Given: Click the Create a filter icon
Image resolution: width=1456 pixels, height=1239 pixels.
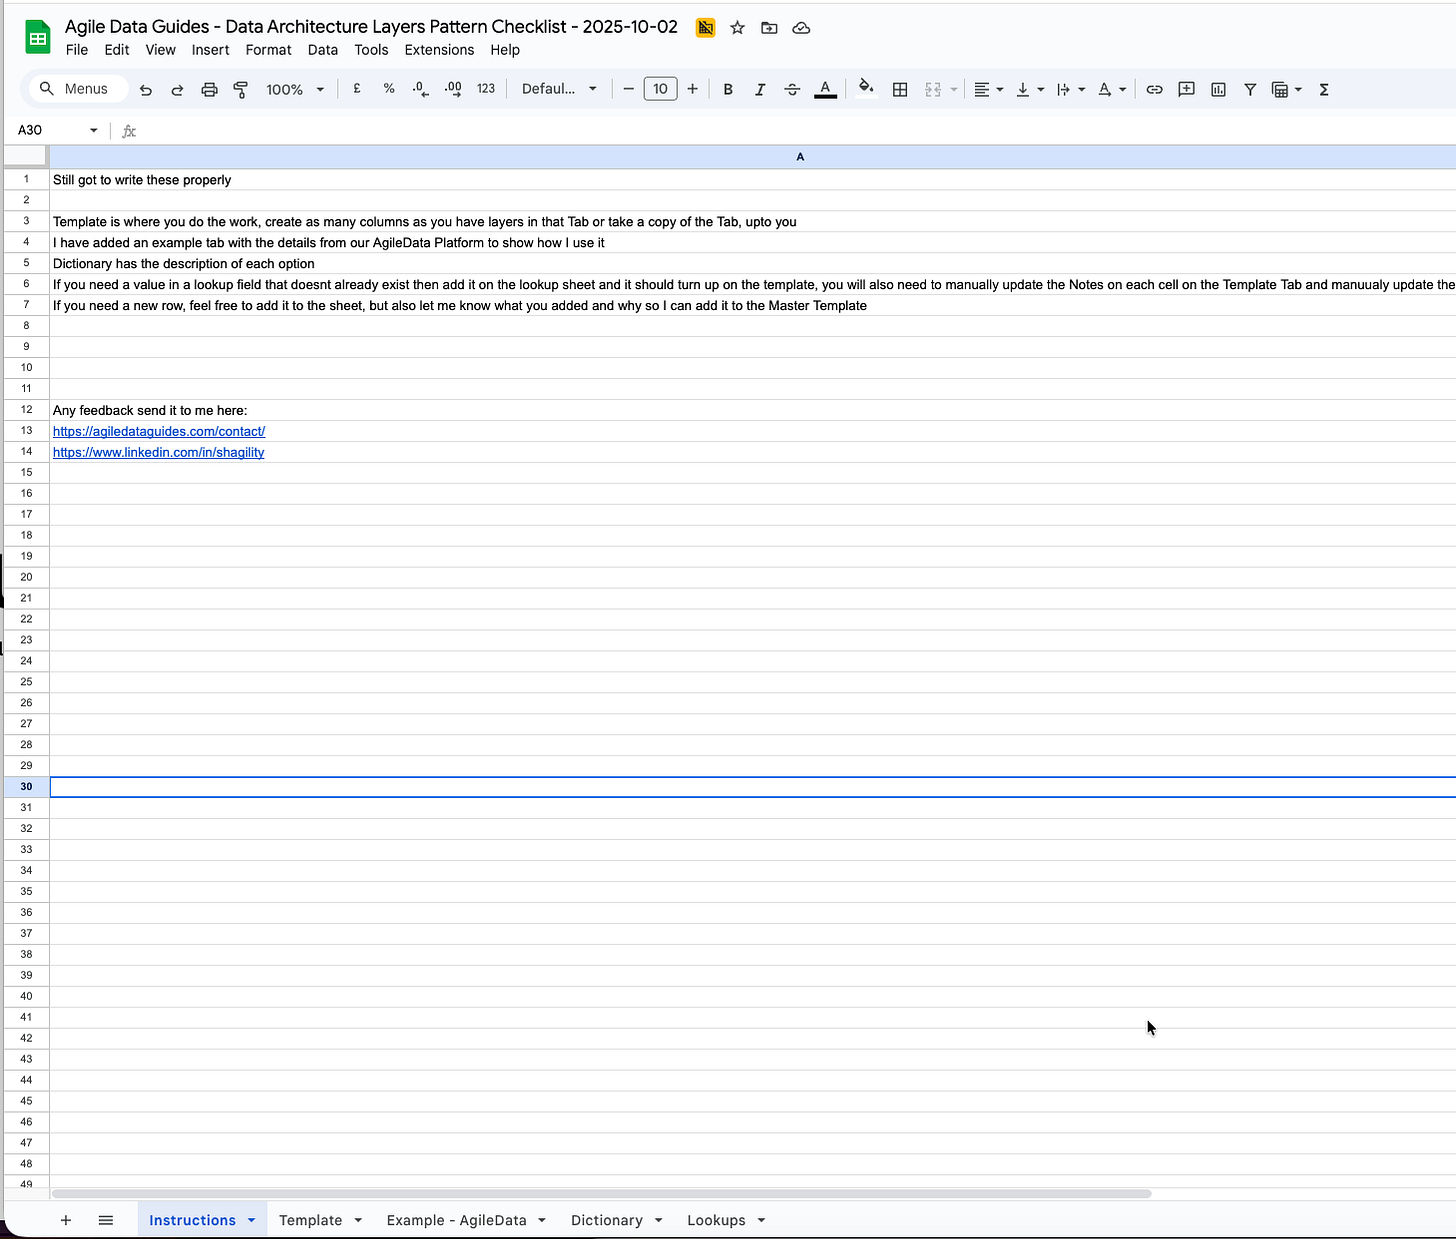Looking at the screenshot, I should pyautogui.click(x=1250, y=90).
